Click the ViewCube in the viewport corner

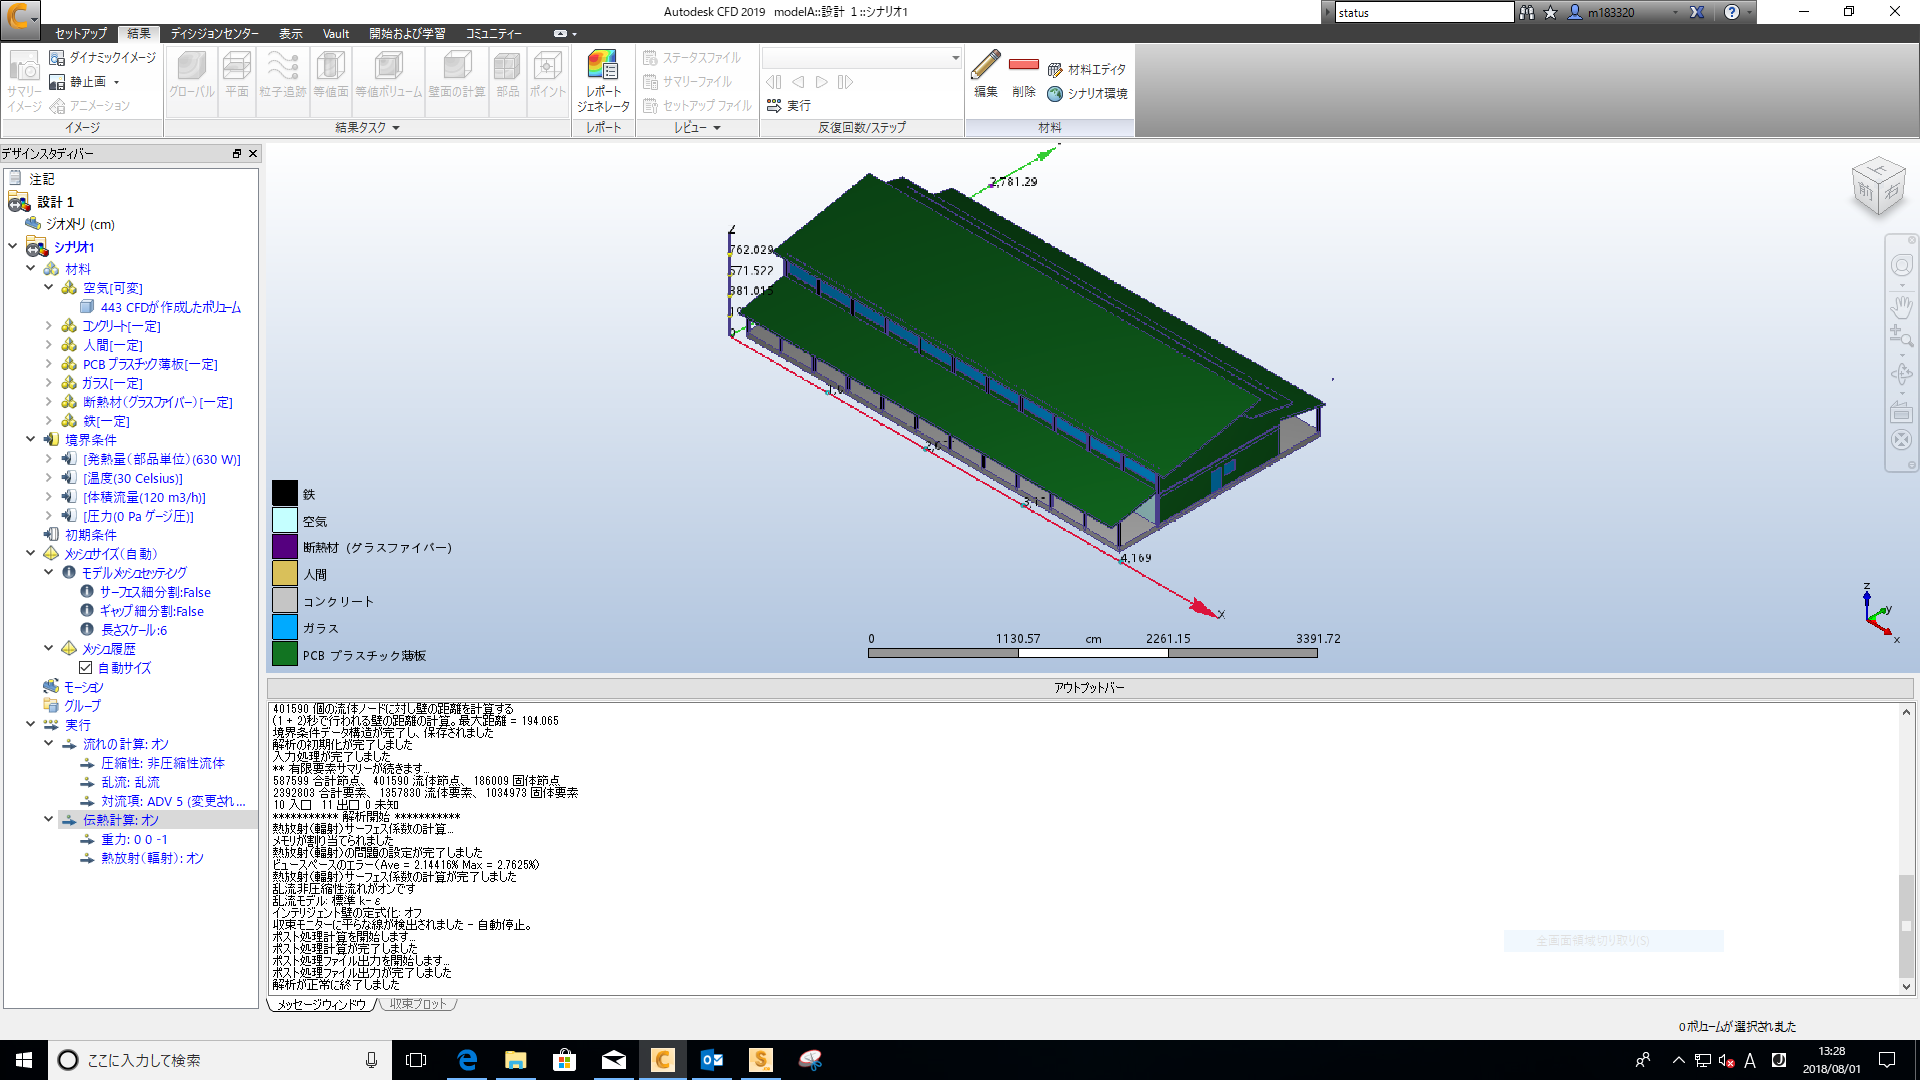tap(1877, 186)
